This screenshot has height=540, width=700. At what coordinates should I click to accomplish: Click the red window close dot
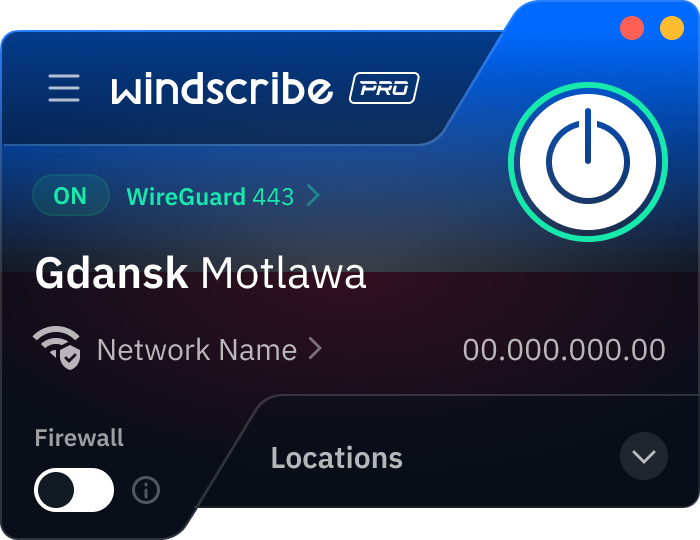point(632,28)
